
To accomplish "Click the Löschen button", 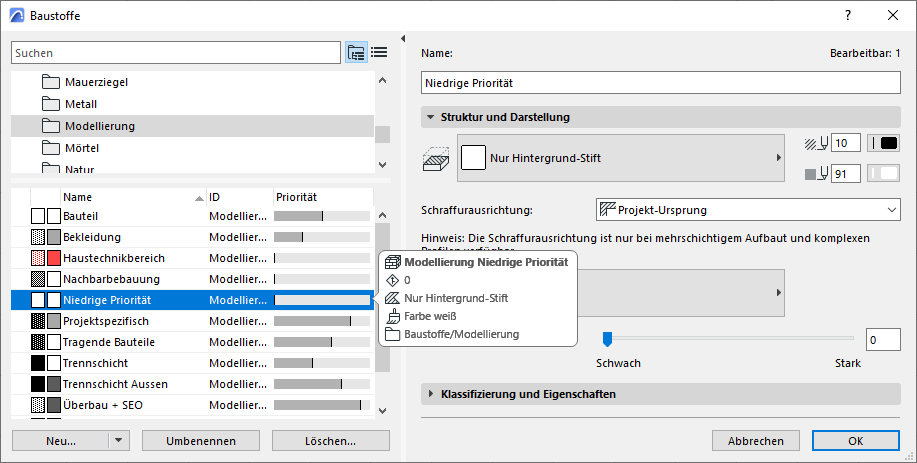I will (331, 440).
